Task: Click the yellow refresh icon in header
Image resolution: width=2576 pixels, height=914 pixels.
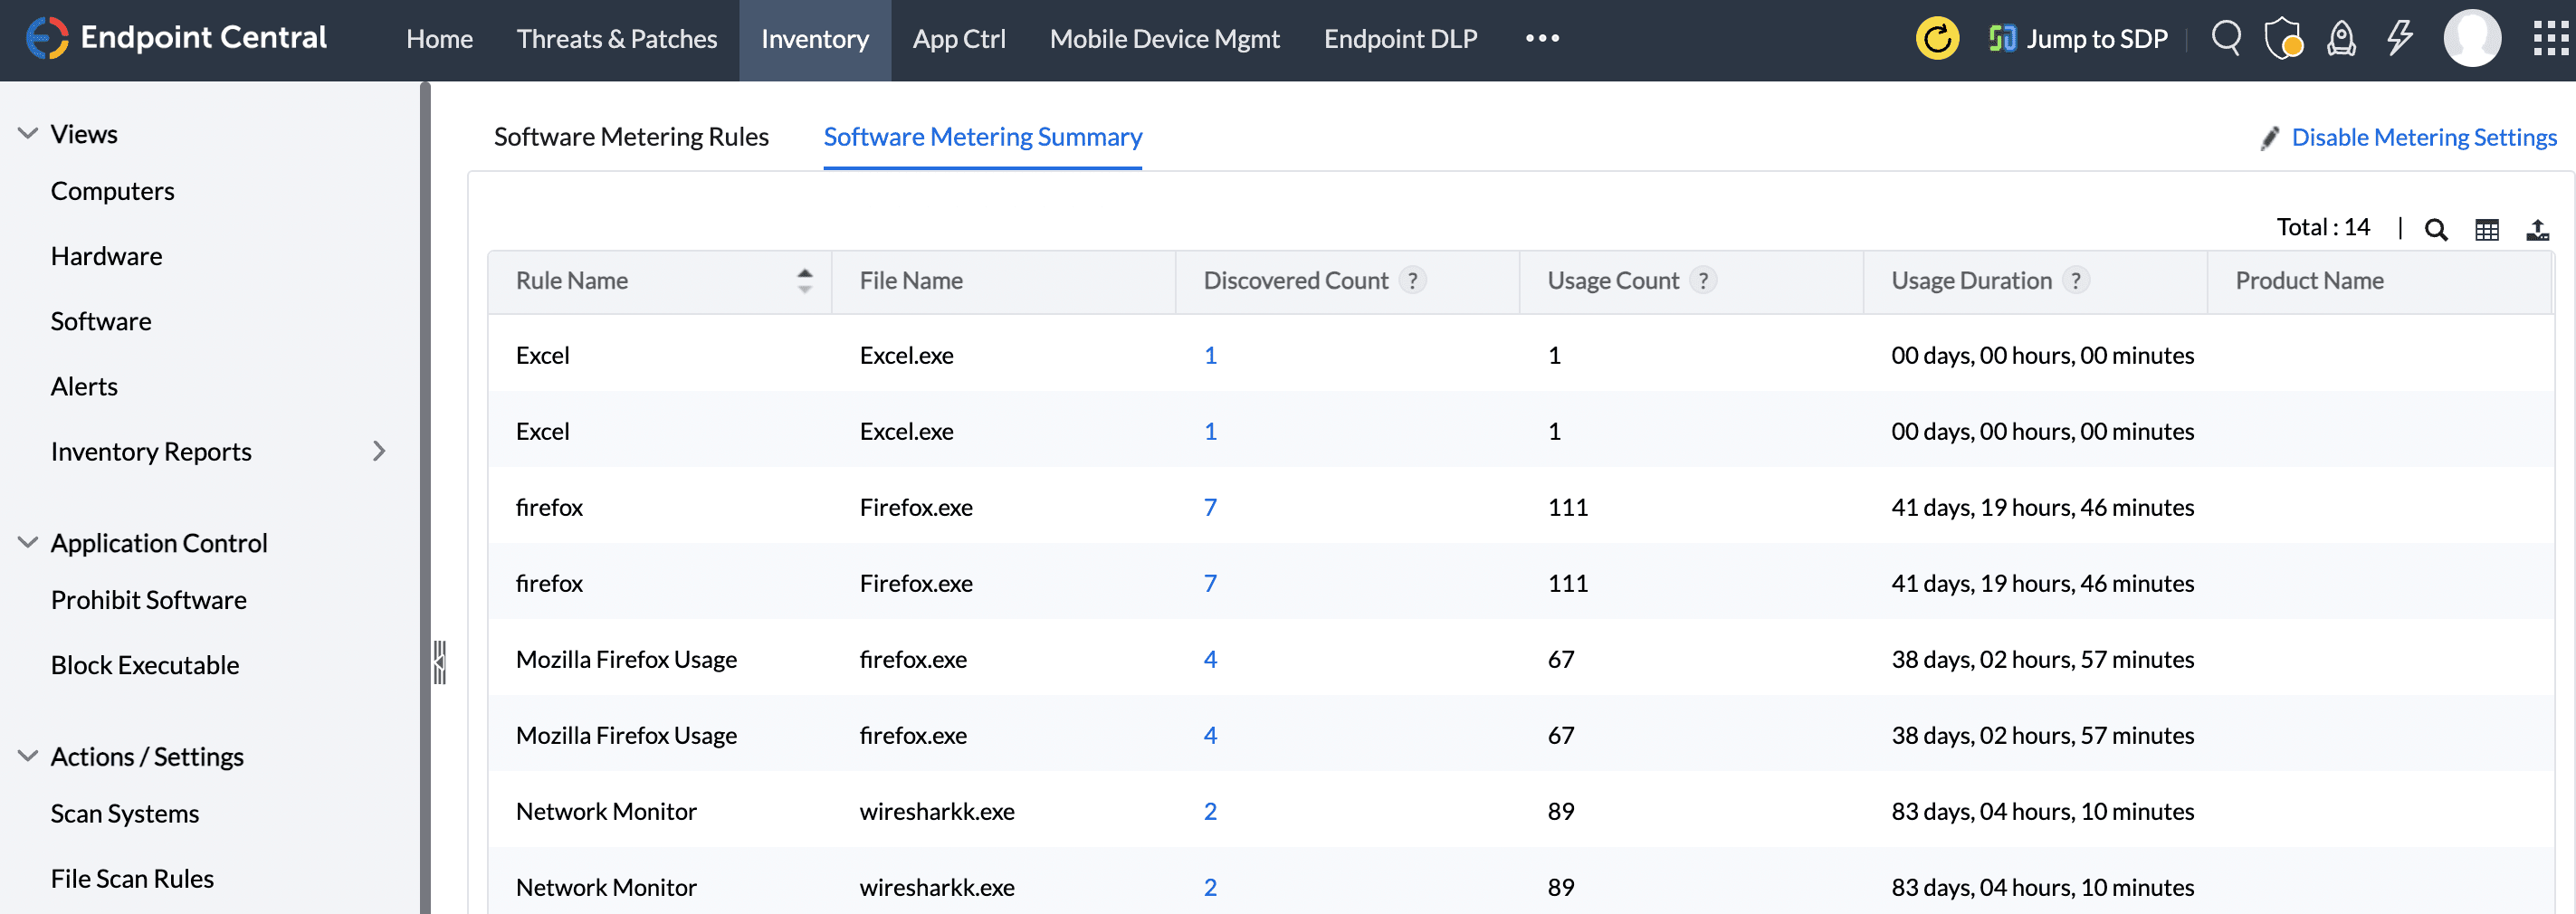Action: [x=1936, y=39]
